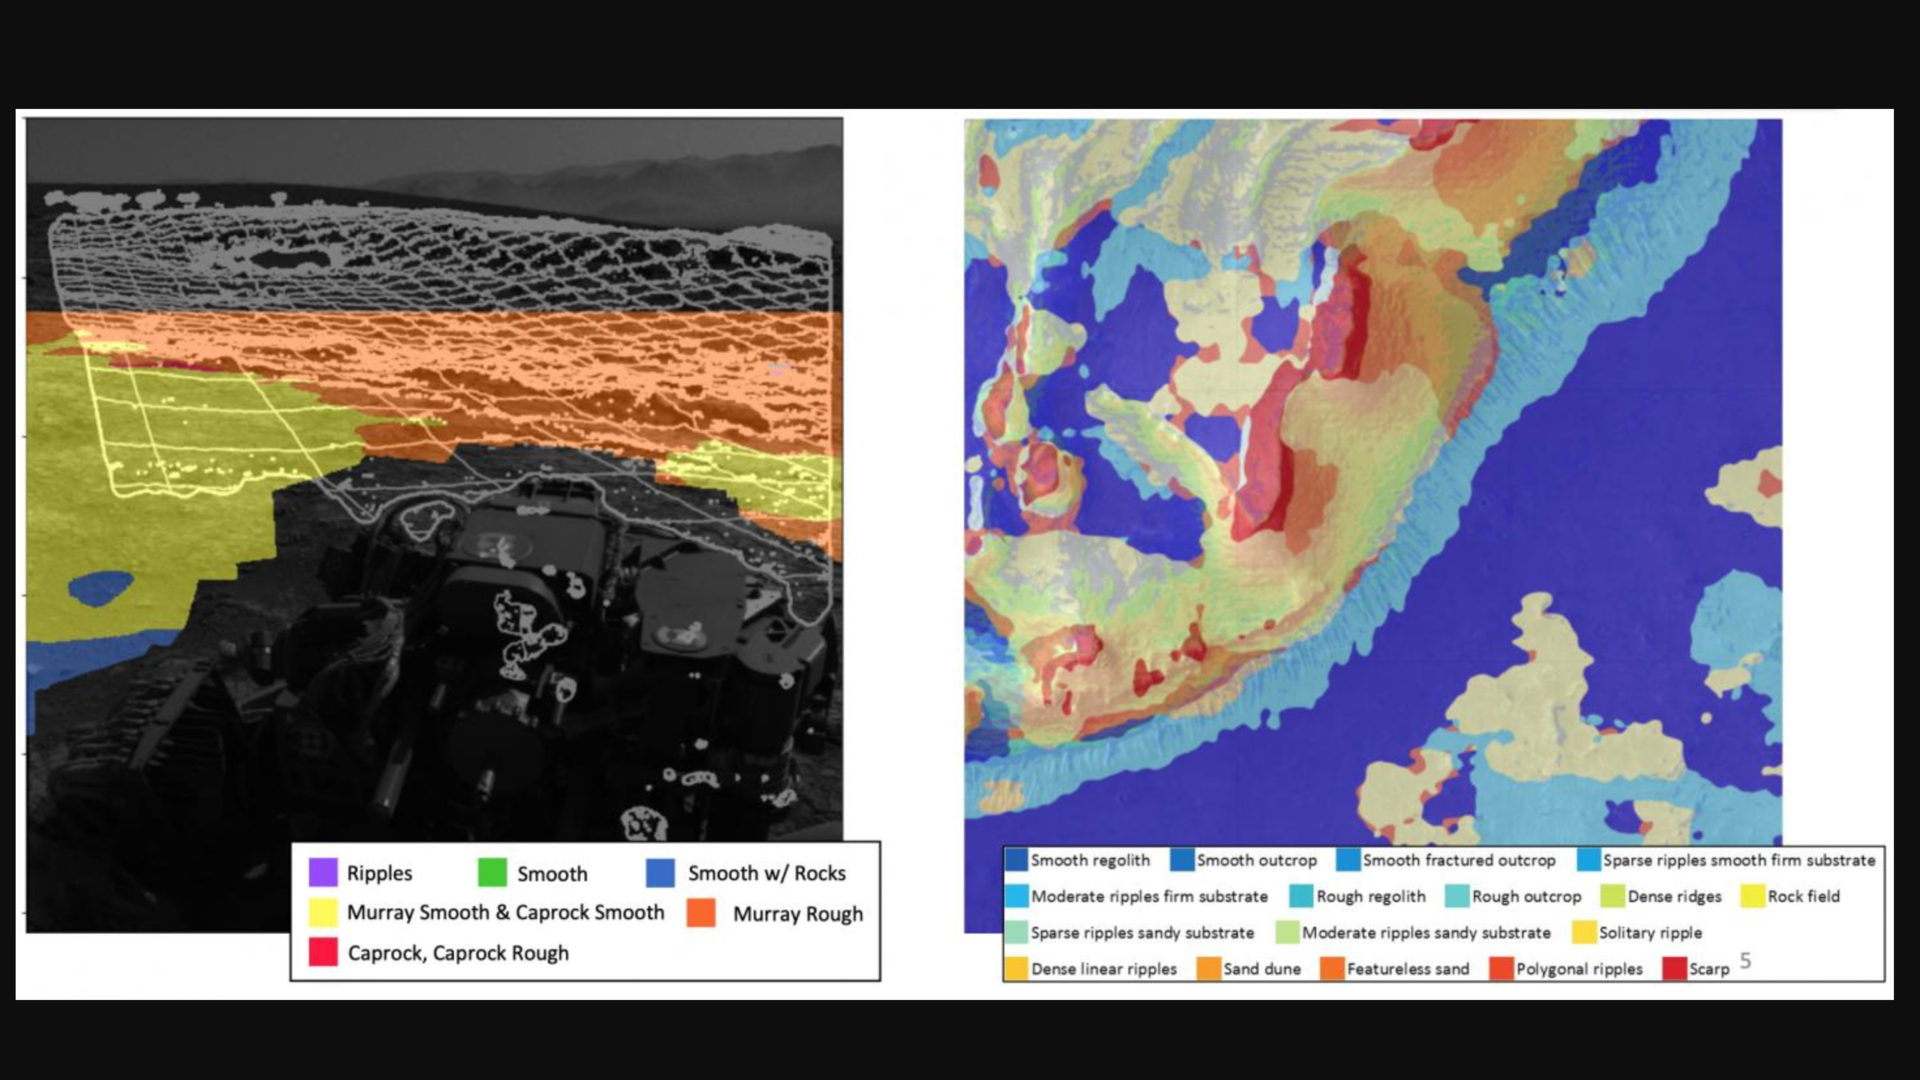1920x1080 pixels.
Task: Click the slide number 5
Action: click(x=1745, y=960)
